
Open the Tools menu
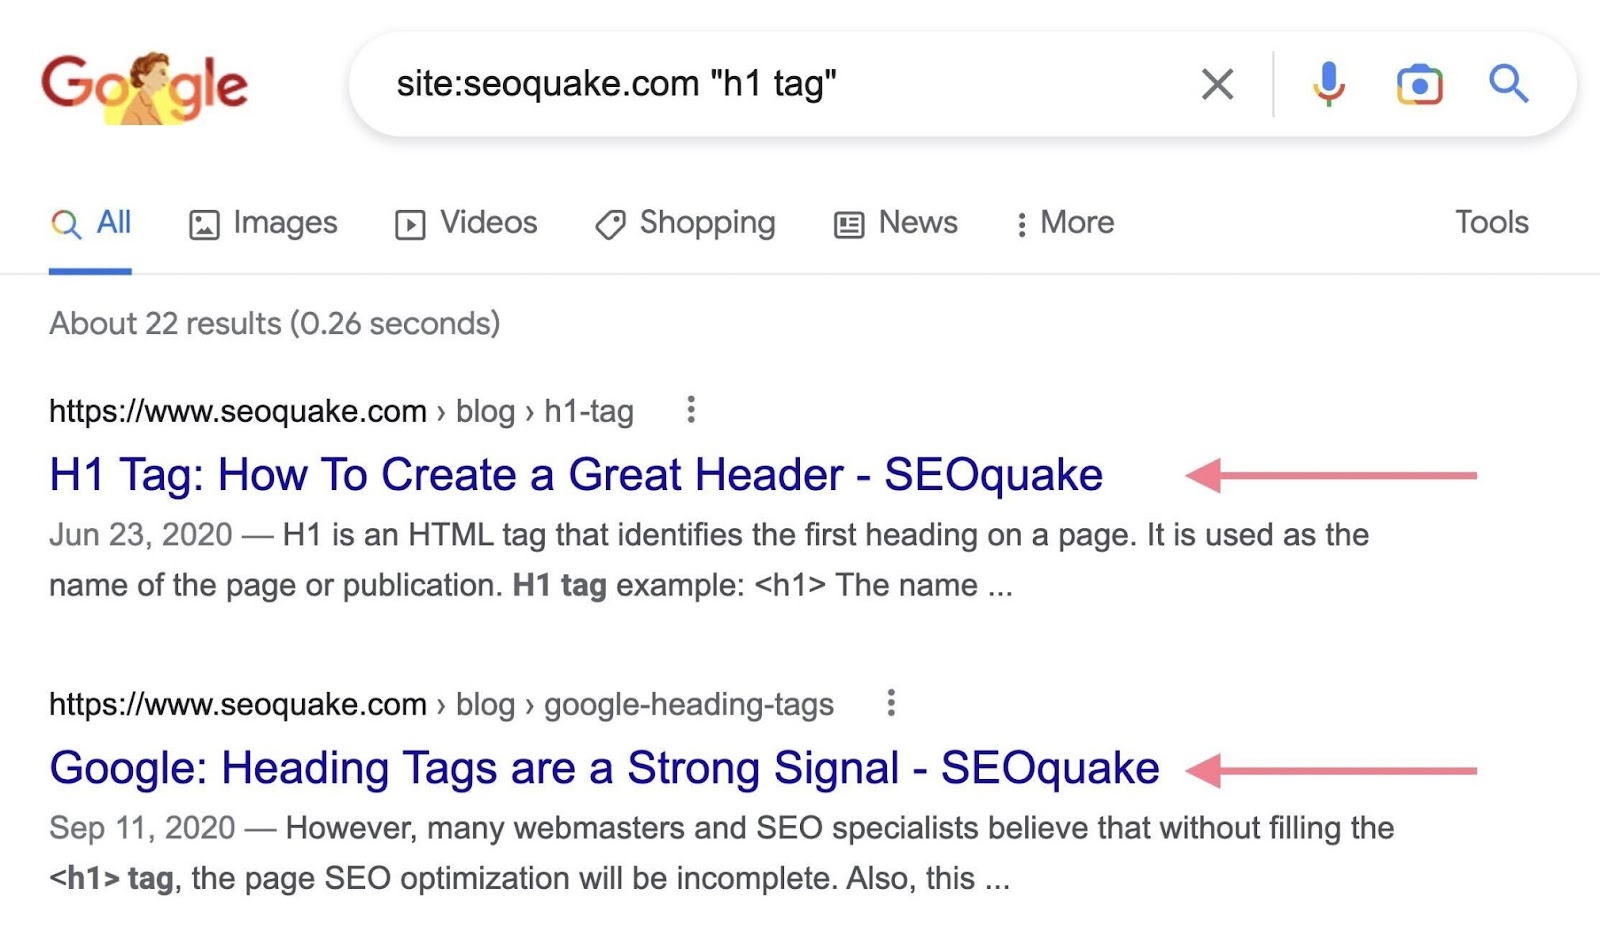click(1491, 222)
